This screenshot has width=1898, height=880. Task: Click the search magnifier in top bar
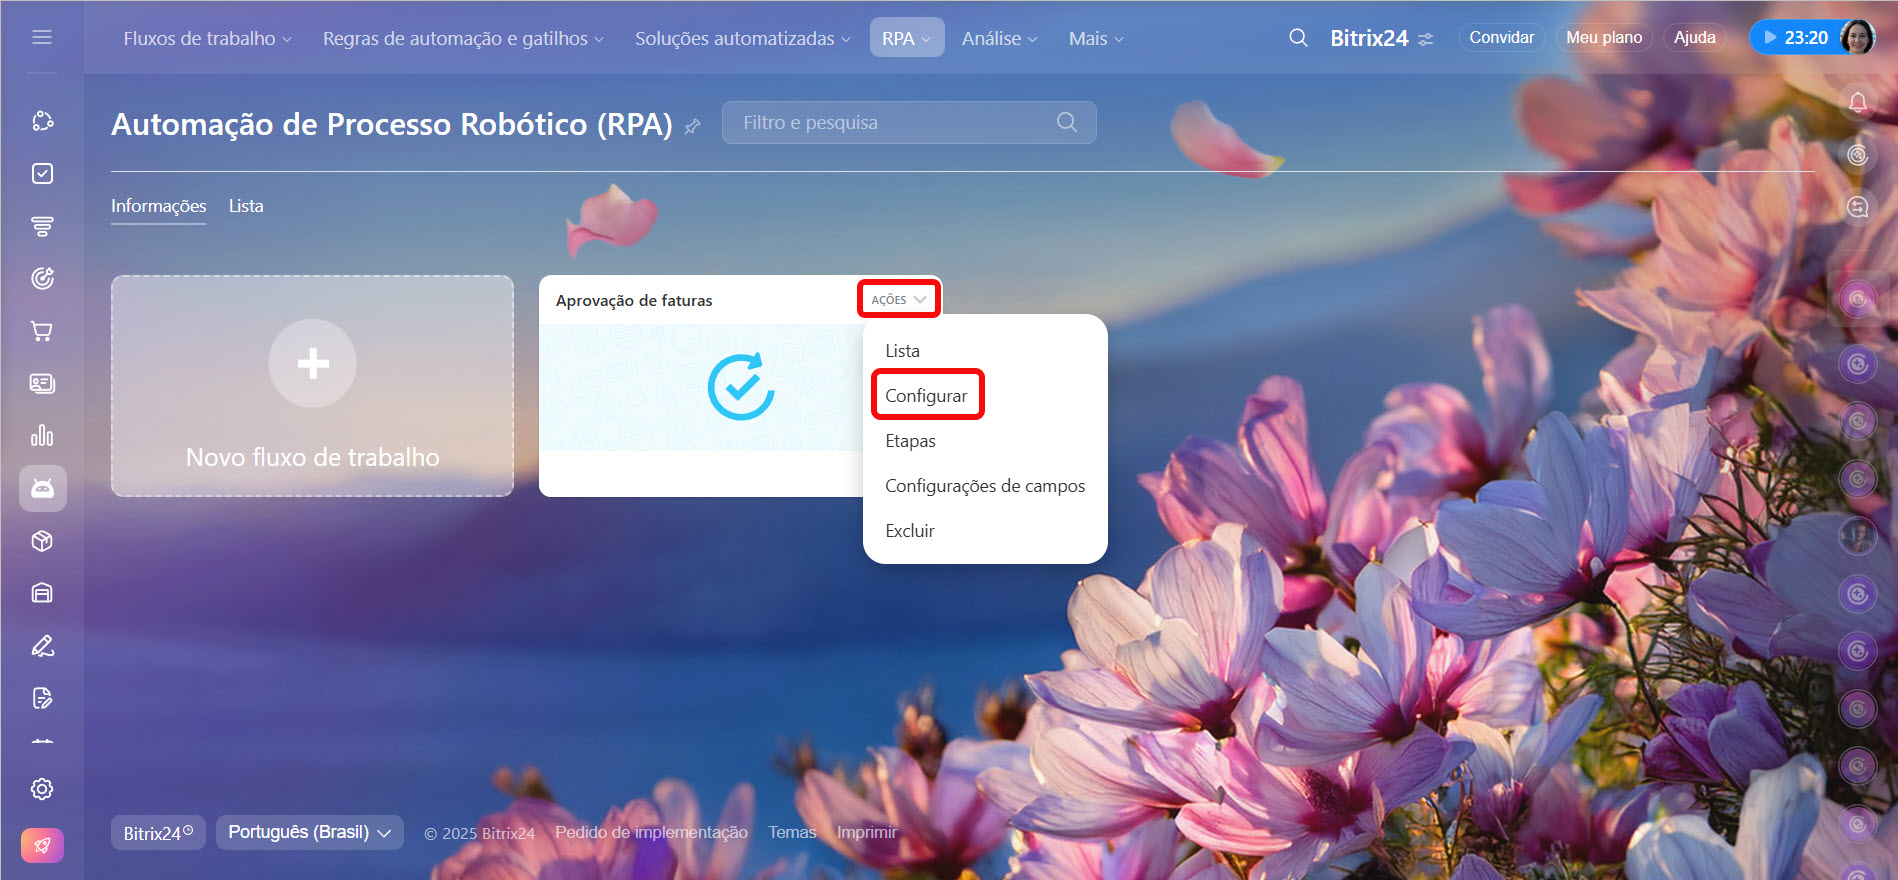1298,38
